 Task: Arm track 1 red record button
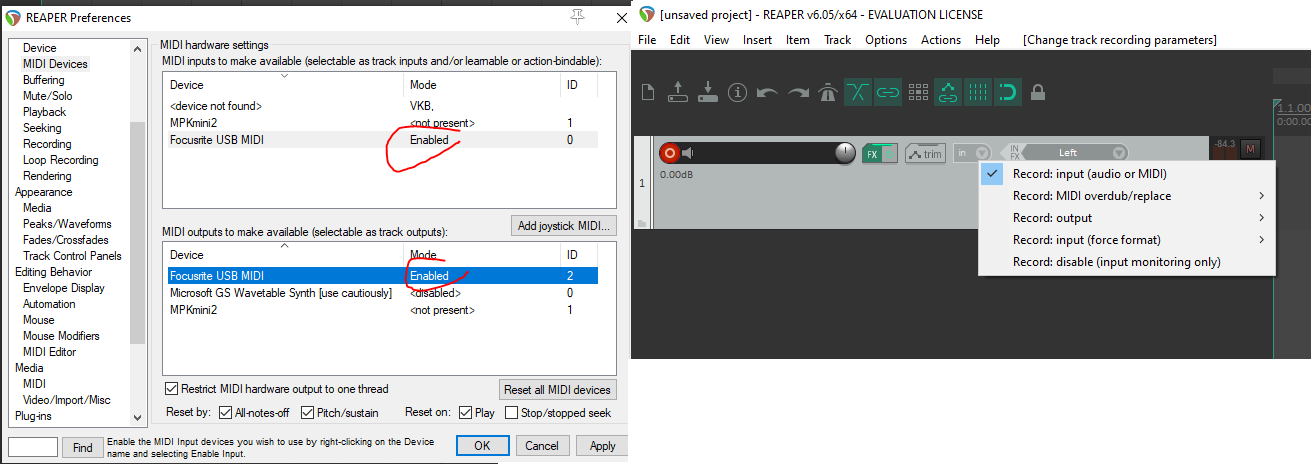coord(669,153)
